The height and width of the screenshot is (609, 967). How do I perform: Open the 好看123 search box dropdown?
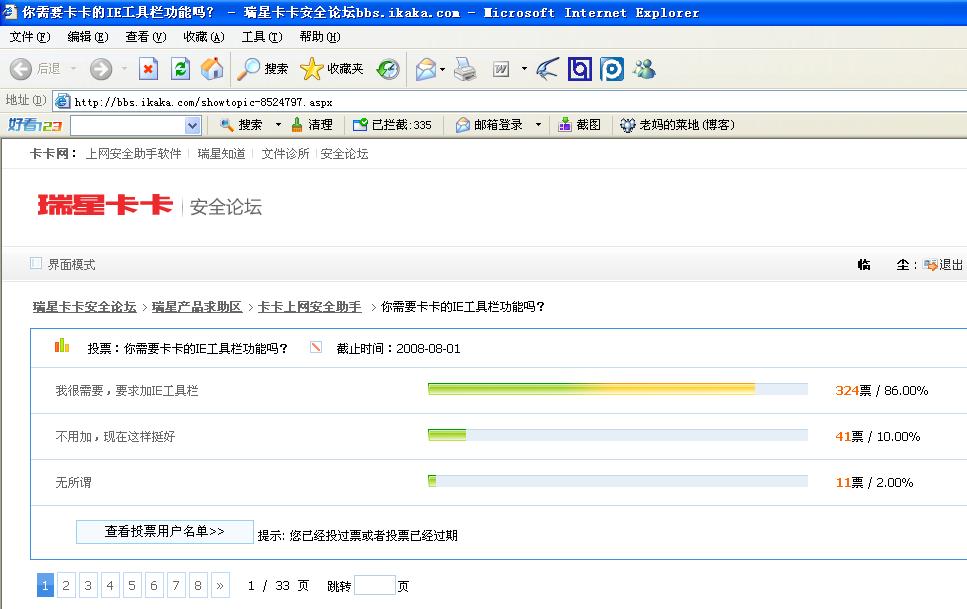(192, 125)
